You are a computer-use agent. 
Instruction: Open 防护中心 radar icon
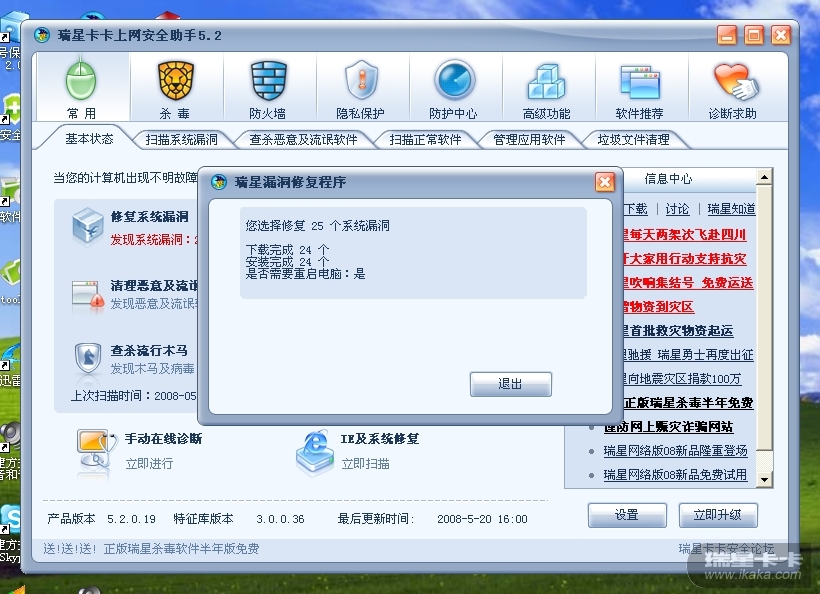coord(454,80)
